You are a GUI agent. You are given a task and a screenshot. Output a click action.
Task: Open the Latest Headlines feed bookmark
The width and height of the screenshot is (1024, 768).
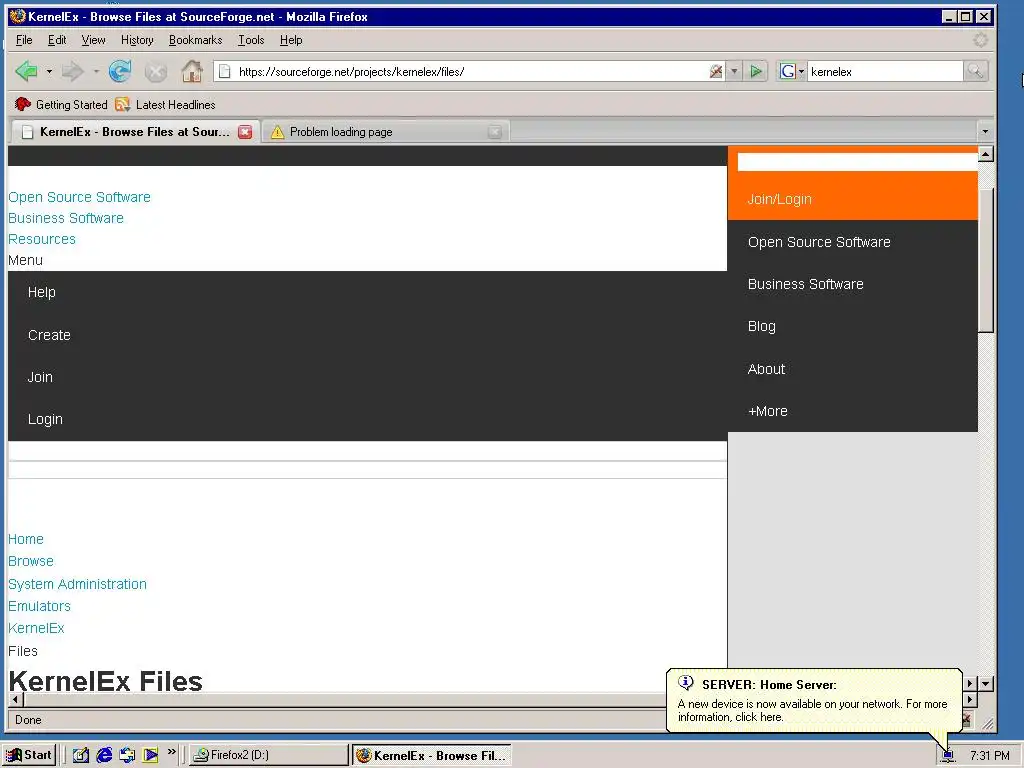165,104
